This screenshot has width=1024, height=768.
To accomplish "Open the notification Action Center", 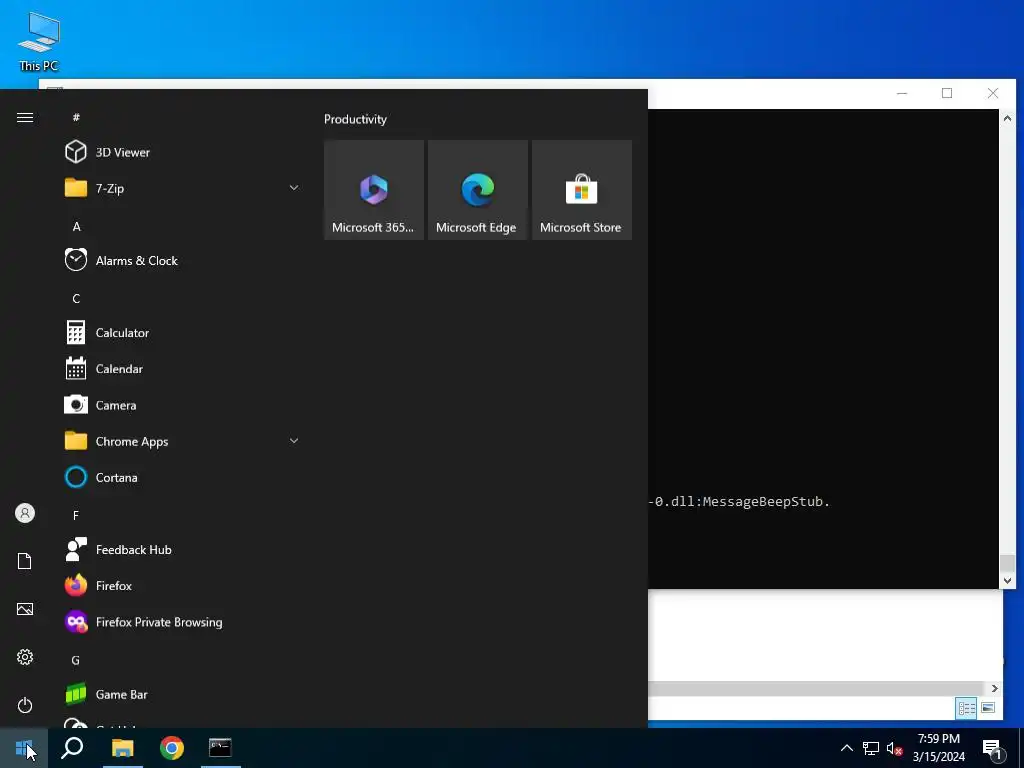I will click(993, 749).
